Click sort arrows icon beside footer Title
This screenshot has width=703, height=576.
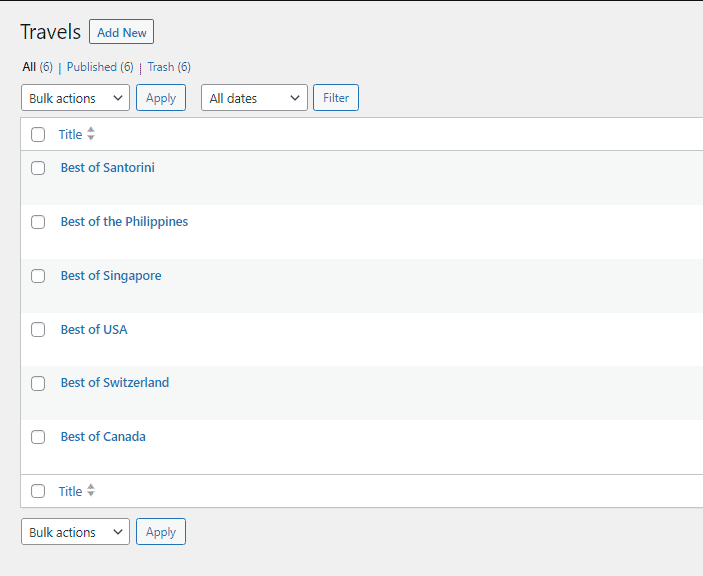(91, 490)
